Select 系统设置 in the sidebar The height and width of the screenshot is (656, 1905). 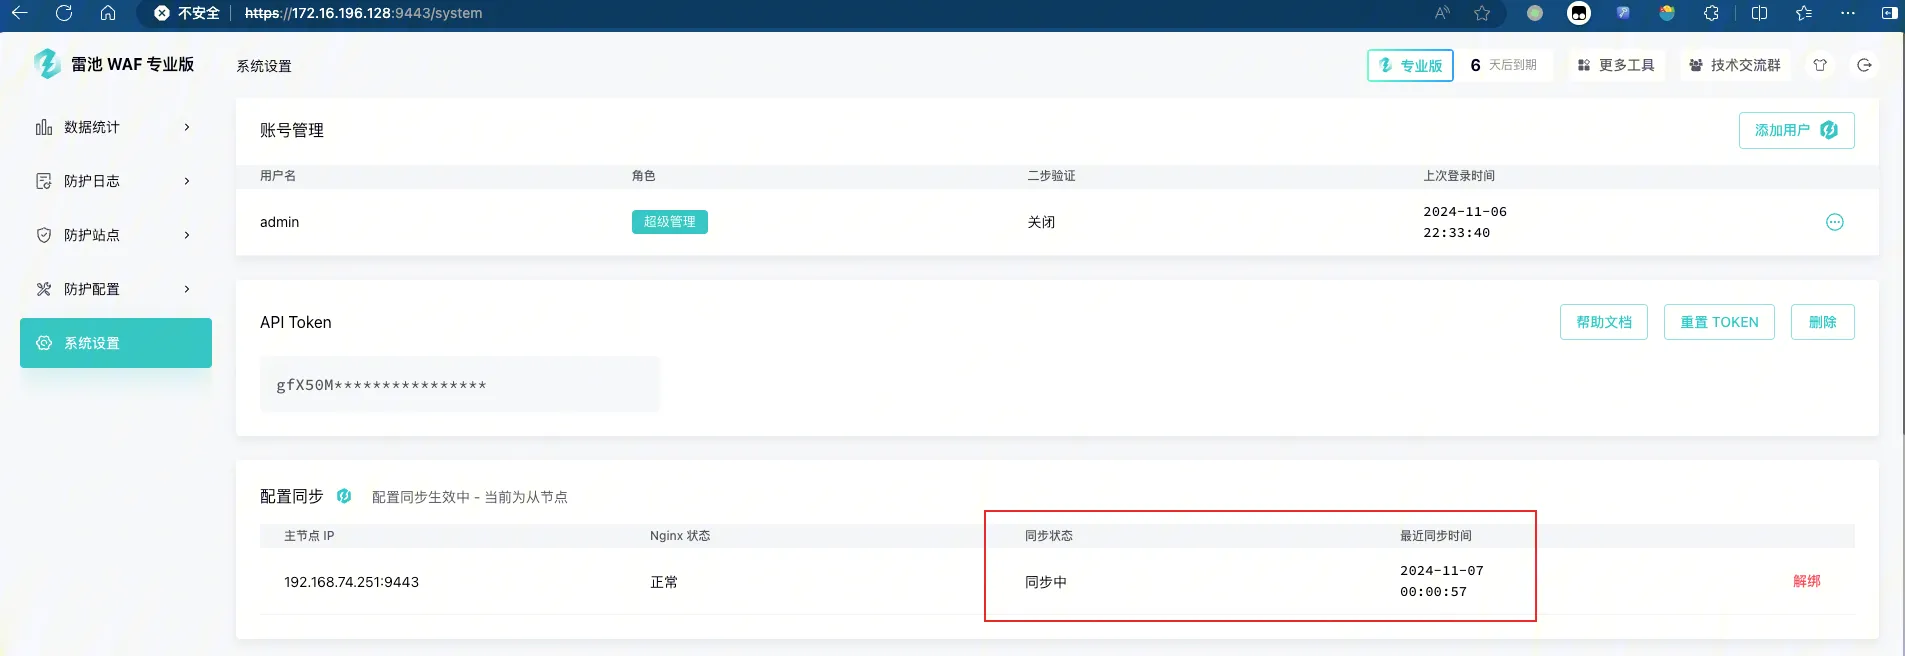[115, 343]
